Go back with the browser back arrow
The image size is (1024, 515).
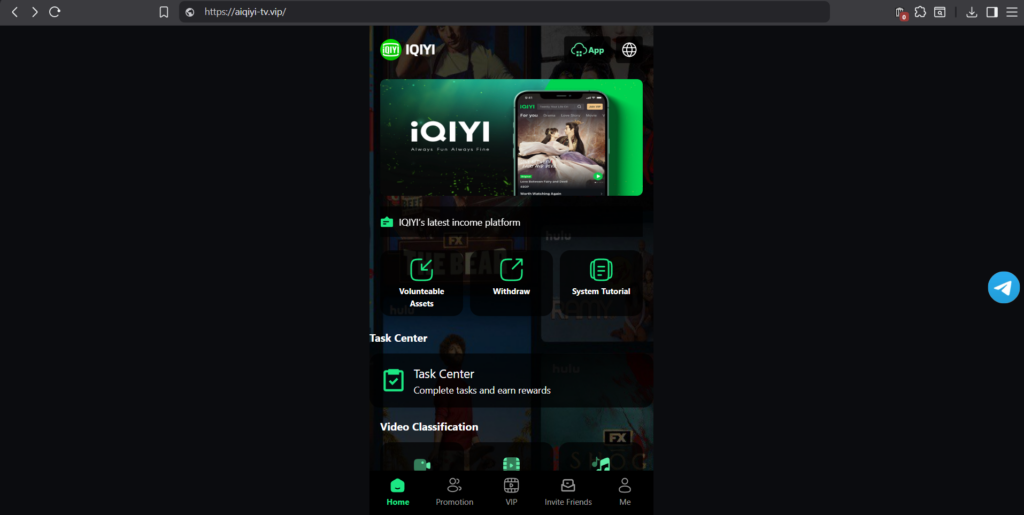tap(14, 12)
